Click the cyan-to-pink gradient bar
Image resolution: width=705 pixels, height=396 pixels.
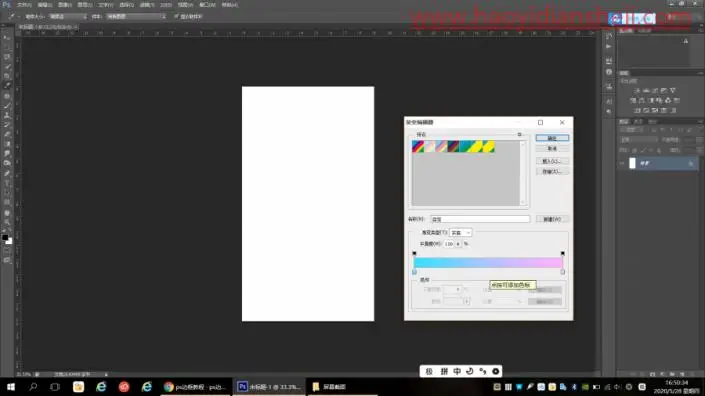[x=488, y=263]
